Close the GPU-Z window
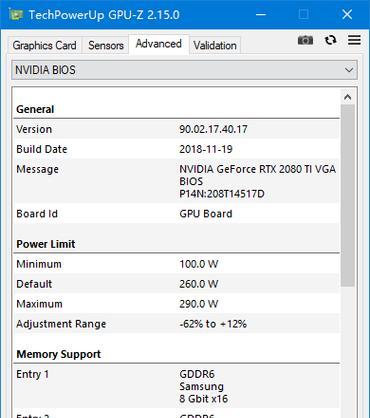The height and width of the screenshot is (418, 370). point(347,15)
